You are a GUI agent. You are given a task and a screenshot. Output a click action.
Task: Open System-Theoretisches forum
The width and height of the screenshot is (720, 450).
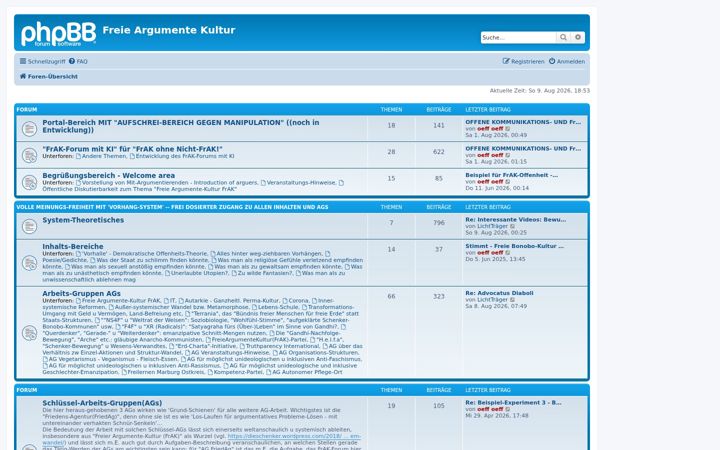[83, 220]
